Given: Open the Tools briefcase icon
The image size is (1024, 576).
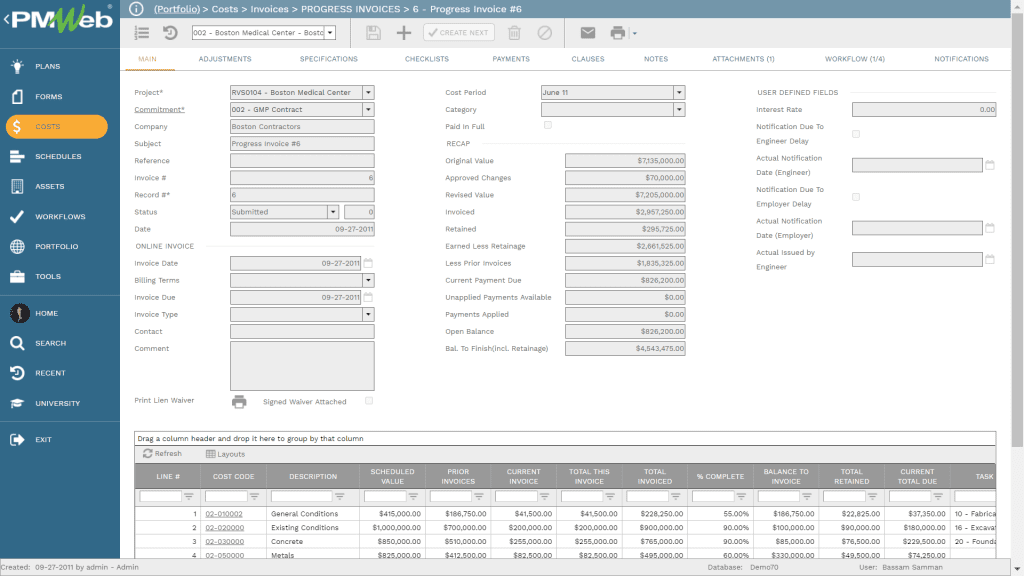Looking at the screenshot, I should click(17, 277).
